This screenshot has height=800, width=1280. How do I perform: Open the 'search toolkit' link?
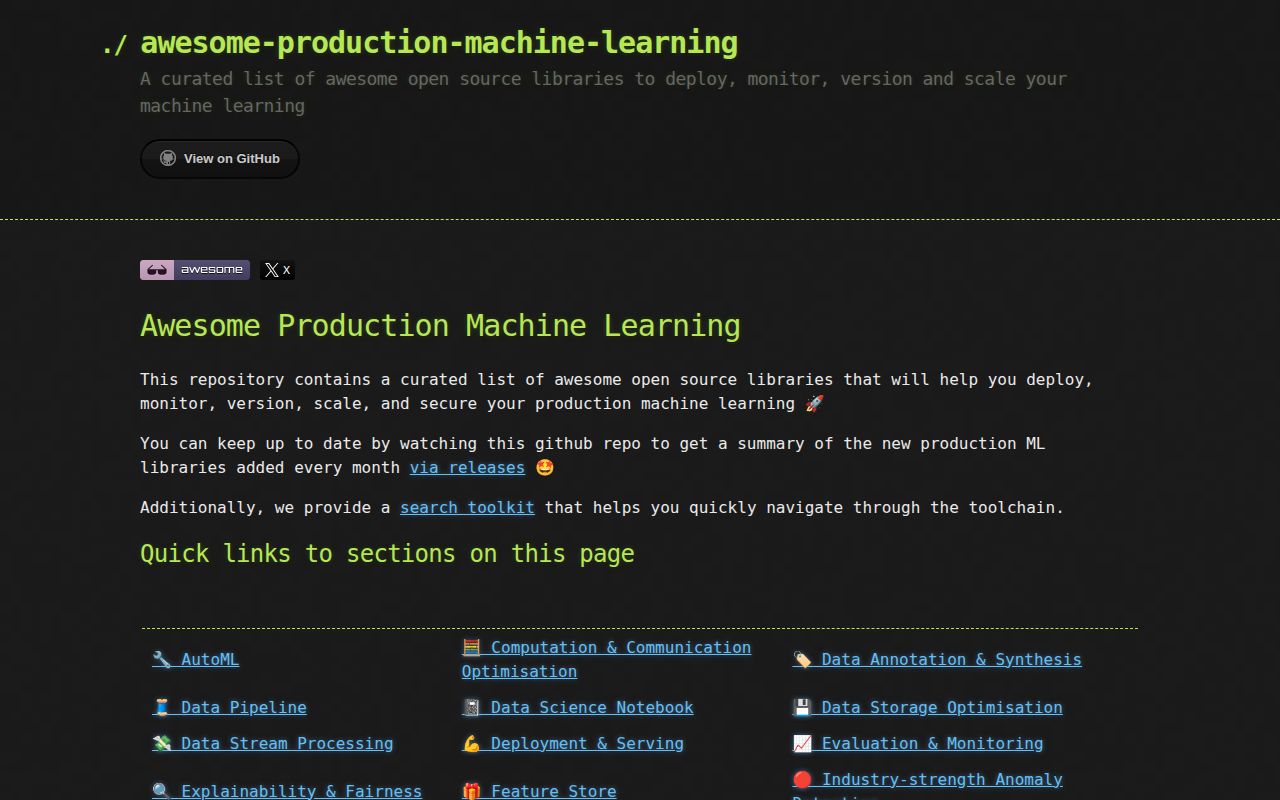click(467, 507)
